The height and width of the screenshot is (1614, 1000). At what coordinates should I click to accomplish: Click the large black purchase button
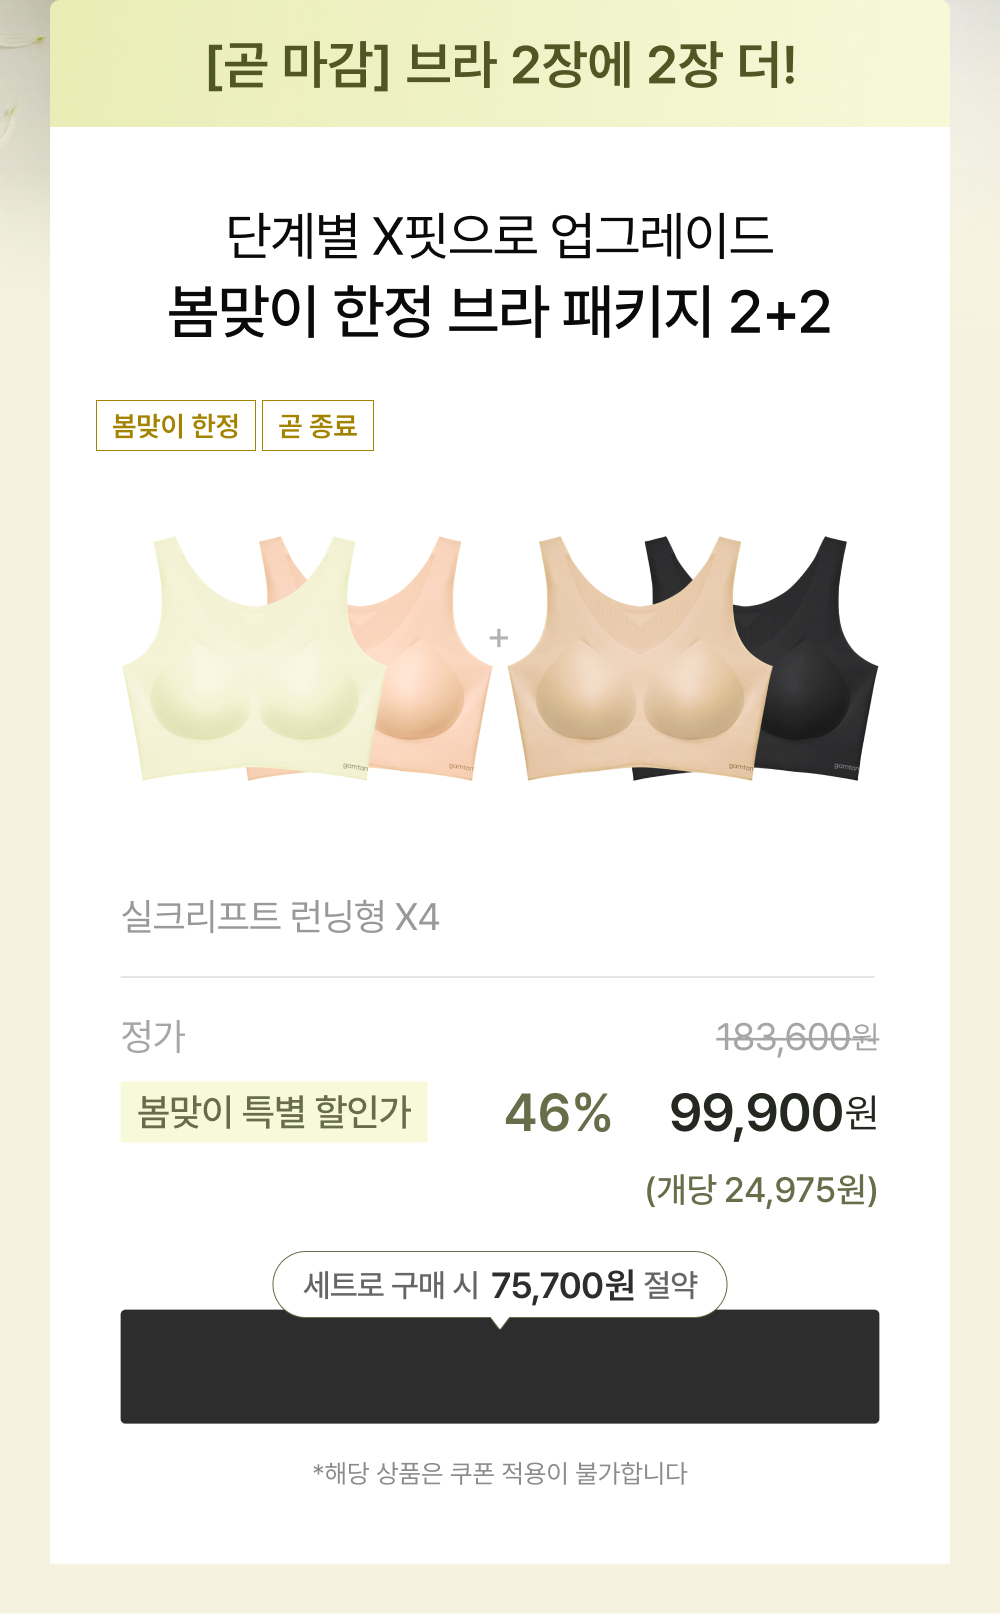pyautogui.click(x=500, y=1367)
